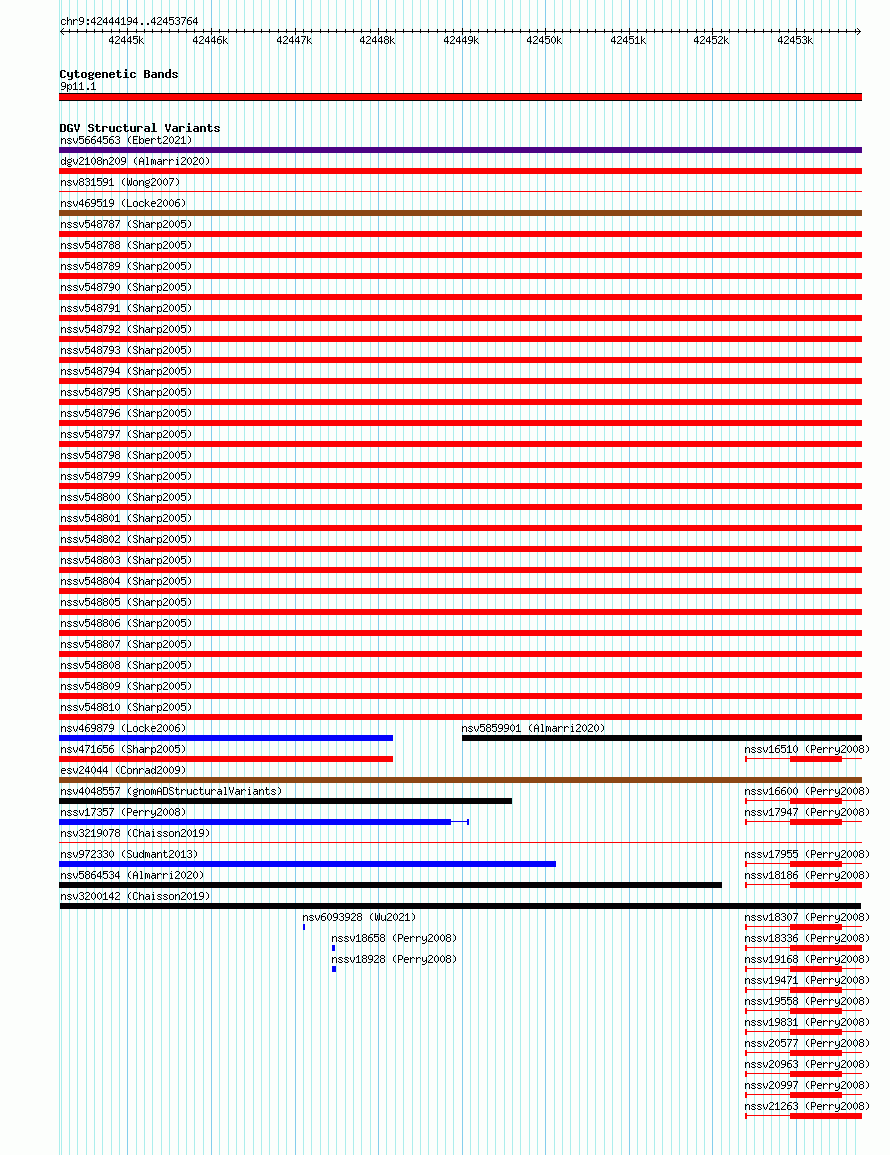Select nssv548795 (Sharp2005) label
This screenshot has width=890, height=1155.
coord(126,392)
